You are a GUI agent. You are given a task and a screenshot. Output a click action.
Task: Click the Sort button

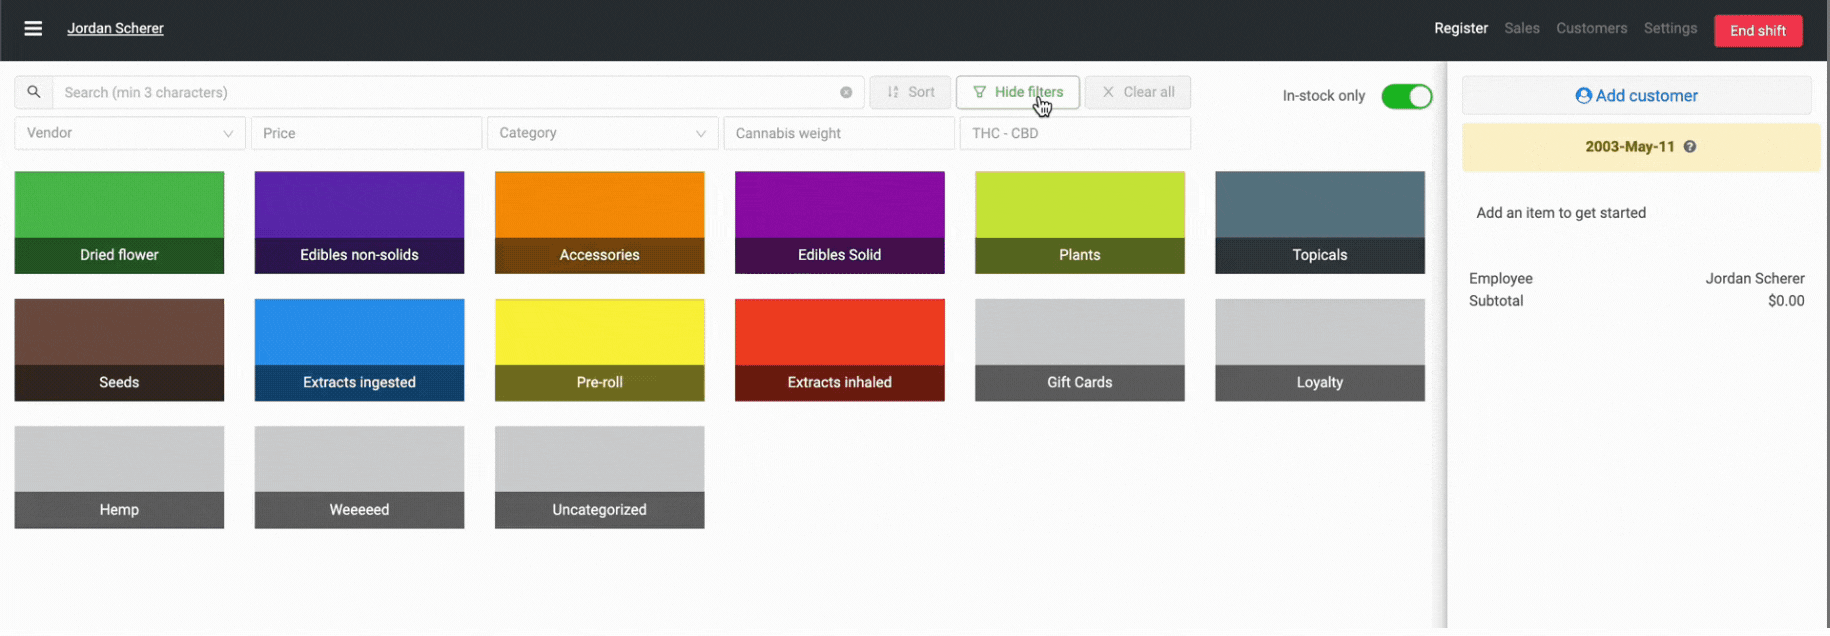click(x=910, y=92)
